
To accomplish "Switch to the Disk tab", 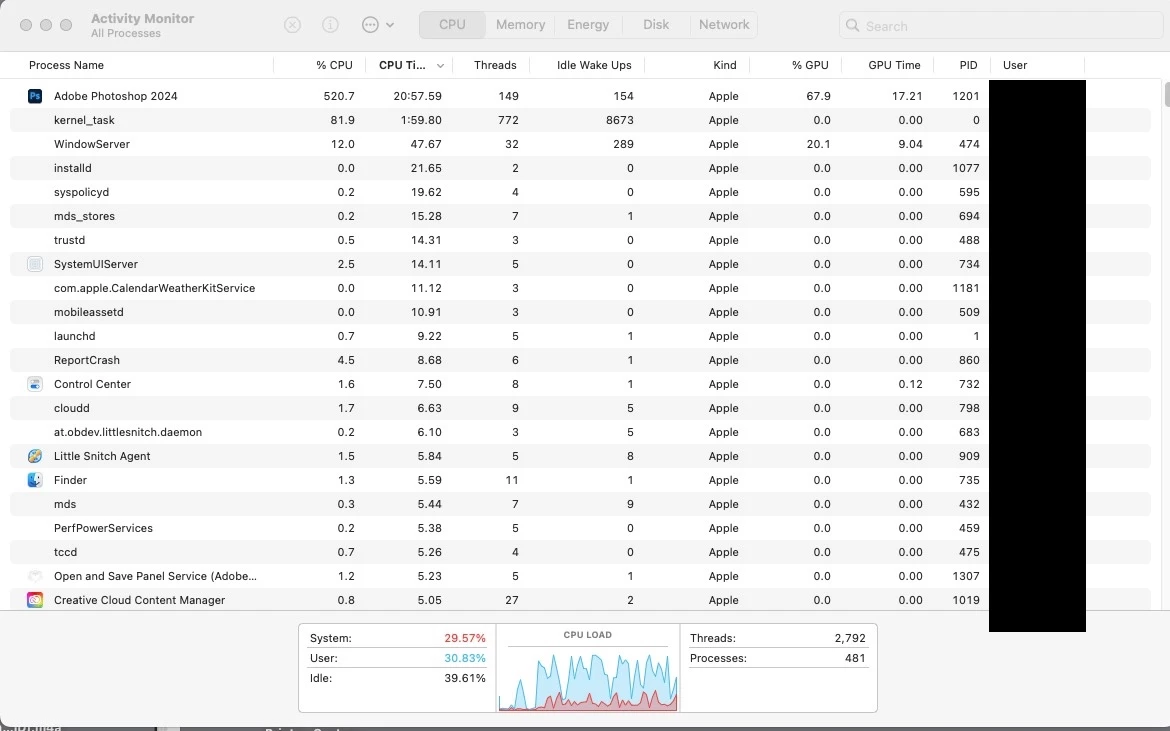I will [x=656, y=25].
